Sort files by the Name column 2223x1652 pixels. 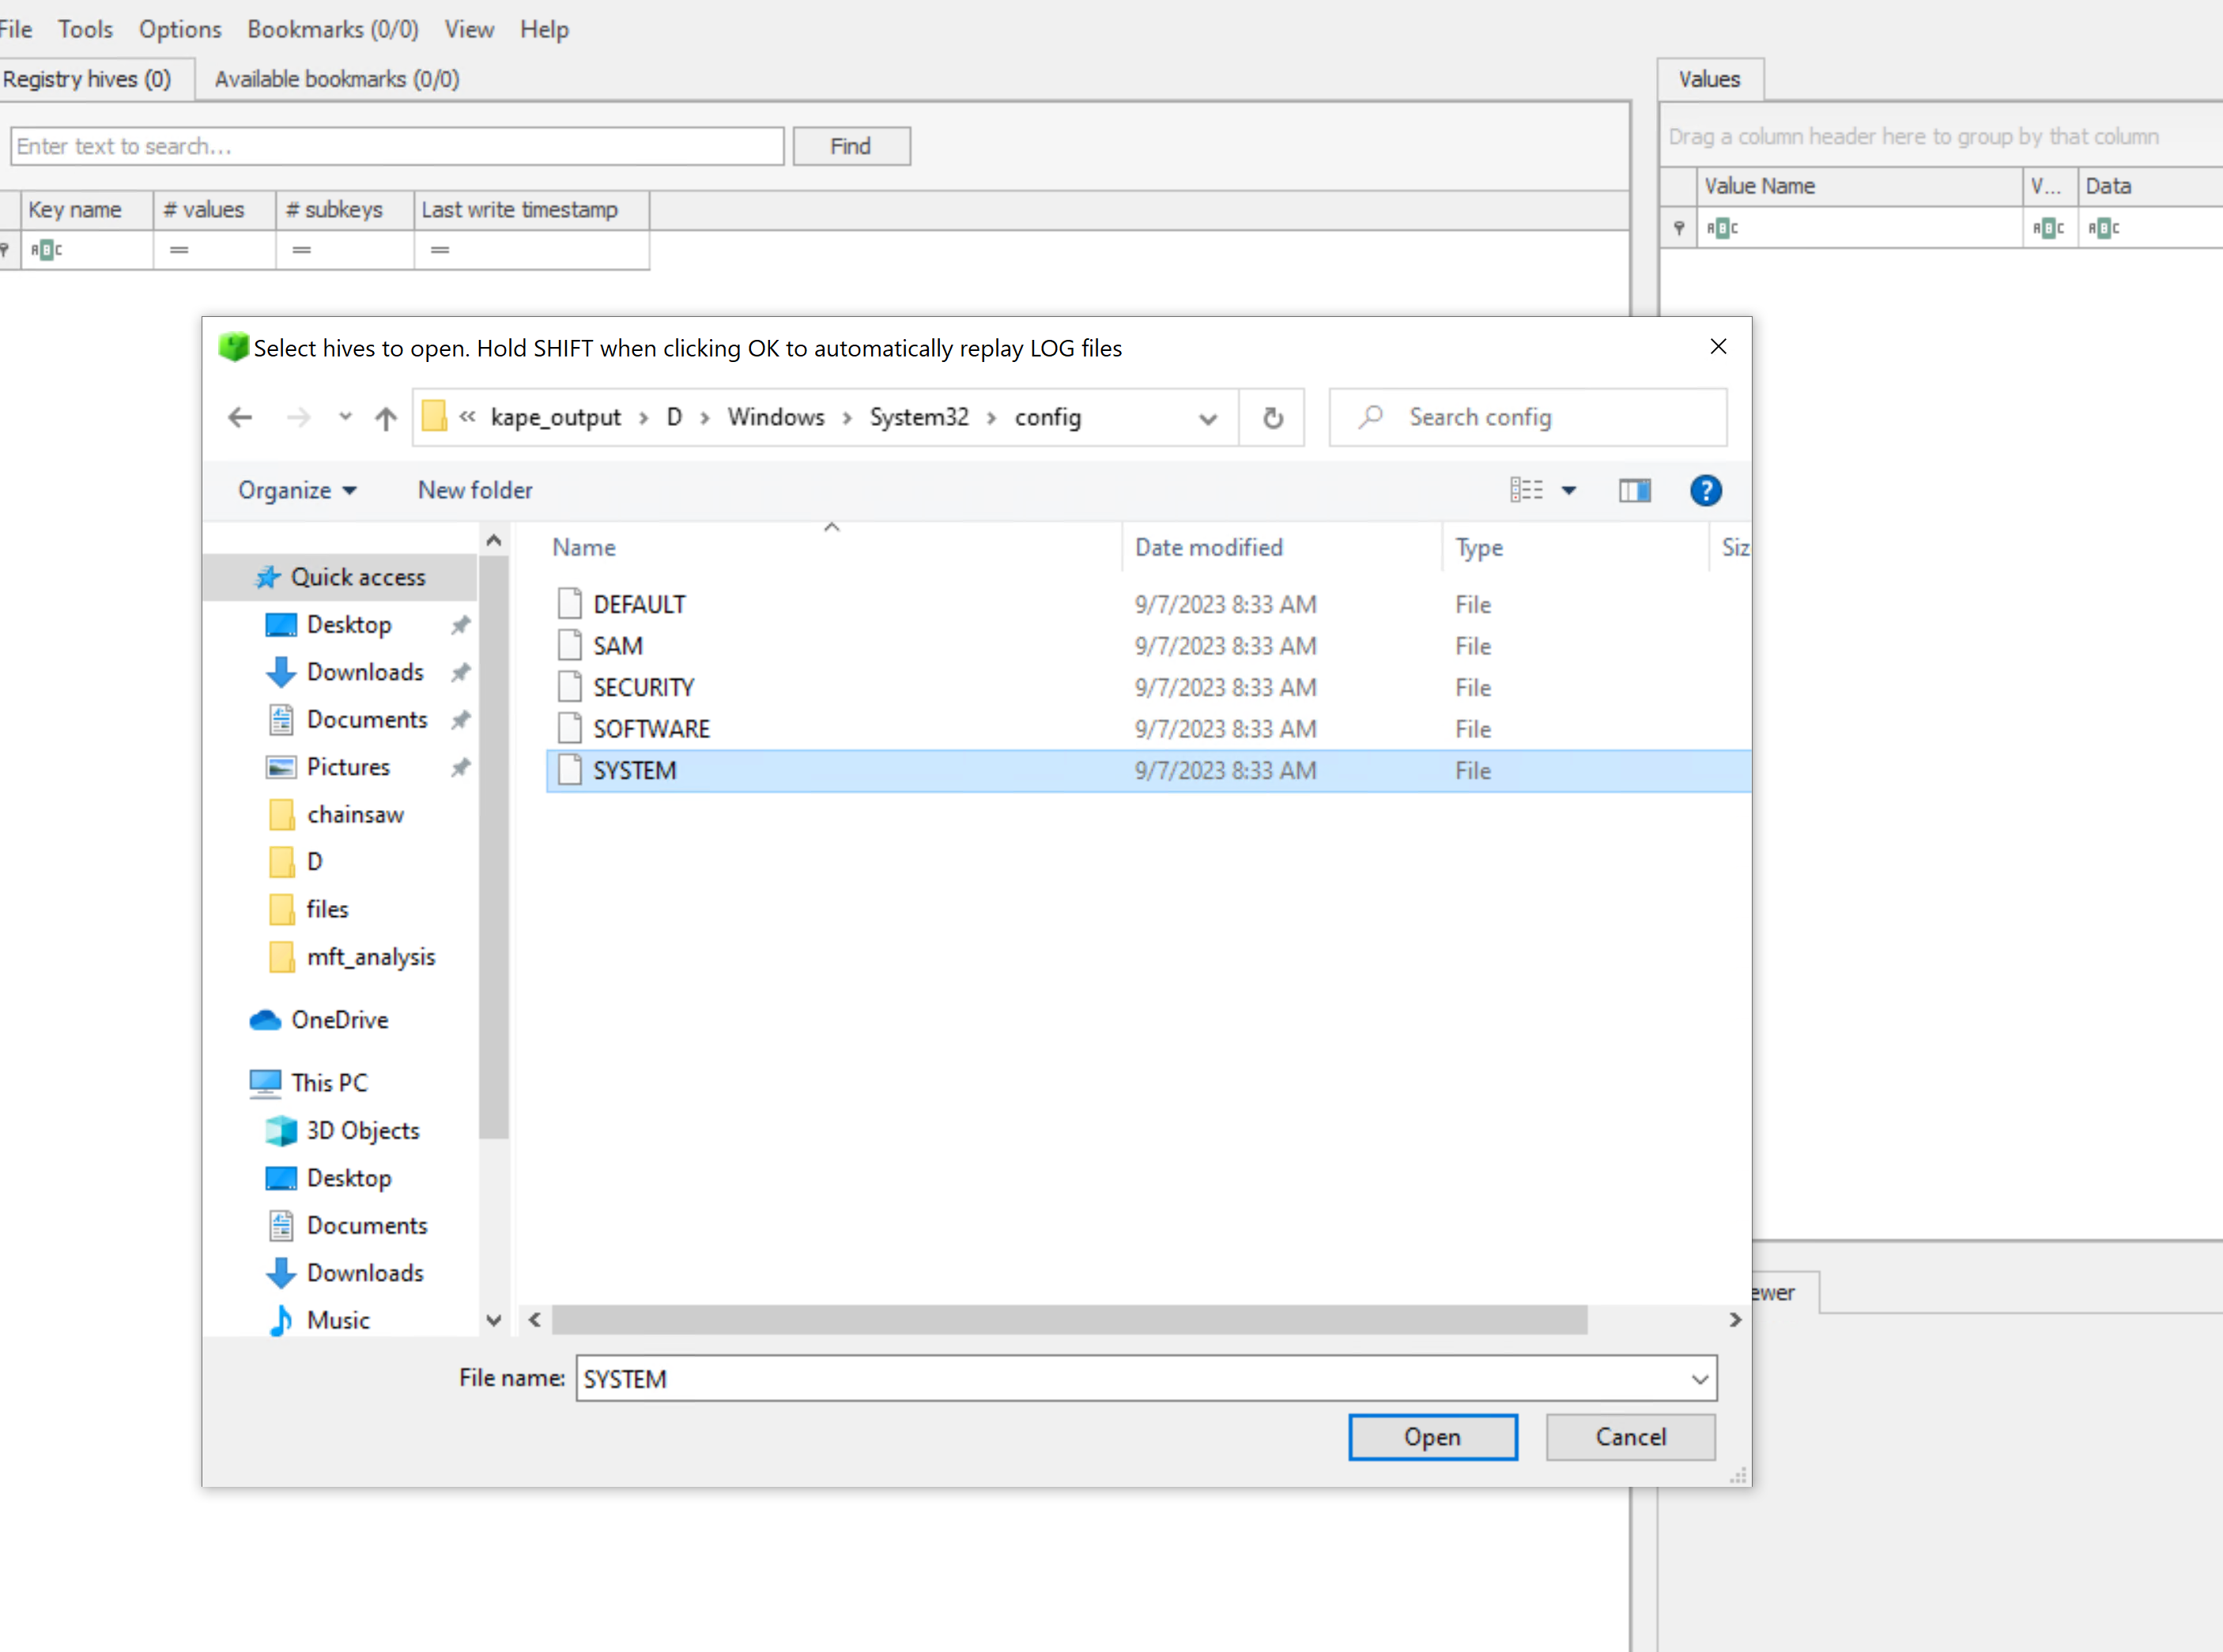pyautogui.click(x=584, y=547)
